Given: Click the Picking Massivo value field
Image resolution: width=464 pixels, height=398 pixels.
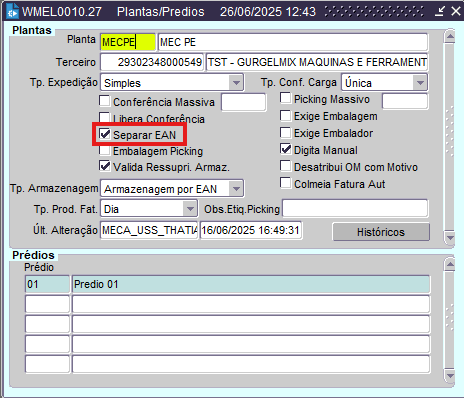Looking at the screenshot, I should (405, 101).
